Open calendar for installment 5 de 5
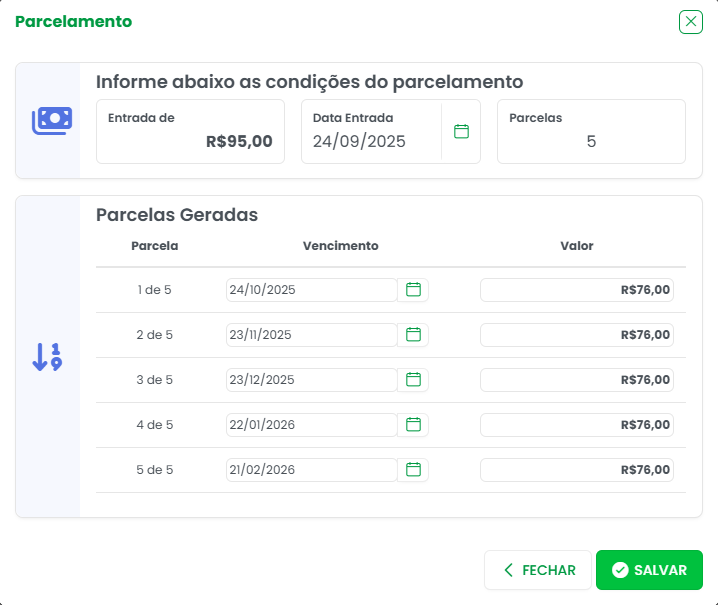718x605 pixels. [413, 470]
